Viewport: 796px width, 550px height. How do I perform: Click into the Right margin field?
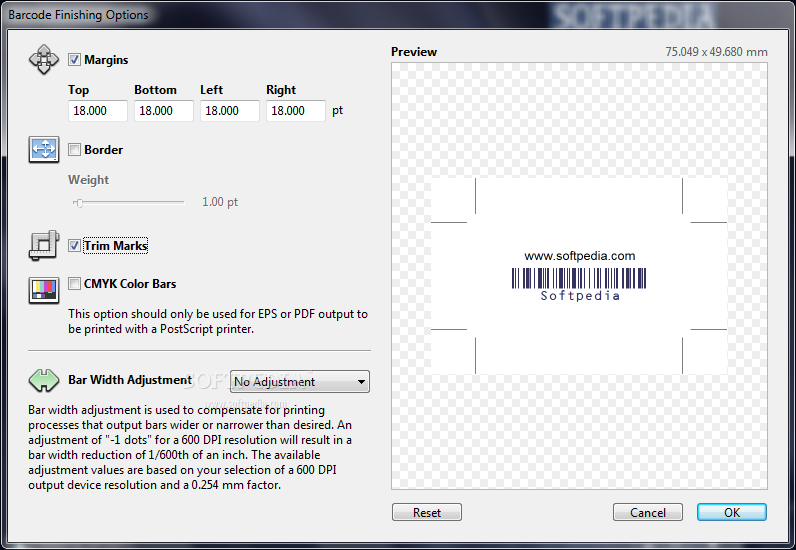pyautogui.click(x=295, y=111)
